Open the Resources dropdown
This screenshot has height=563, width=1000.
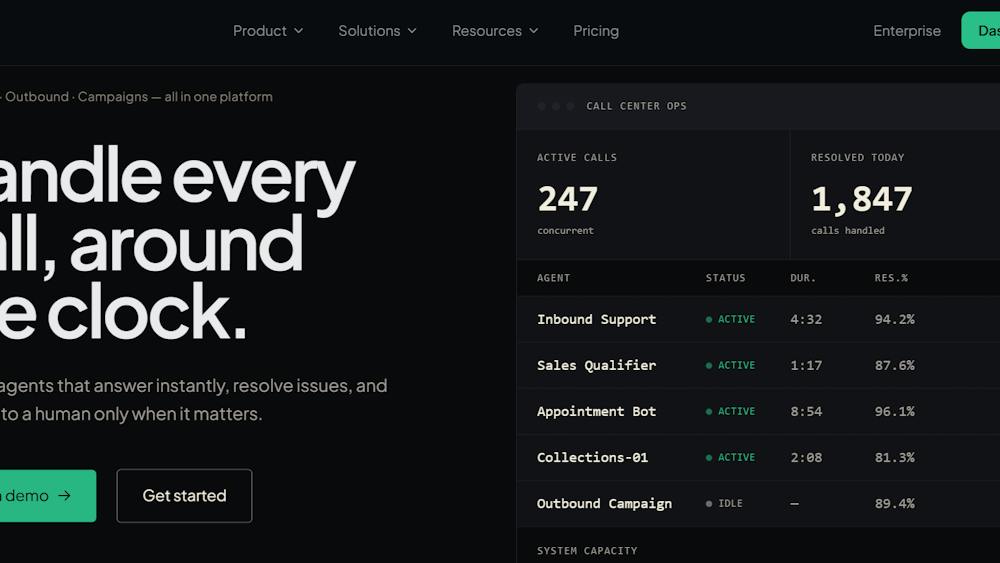(x=495, y=31)
